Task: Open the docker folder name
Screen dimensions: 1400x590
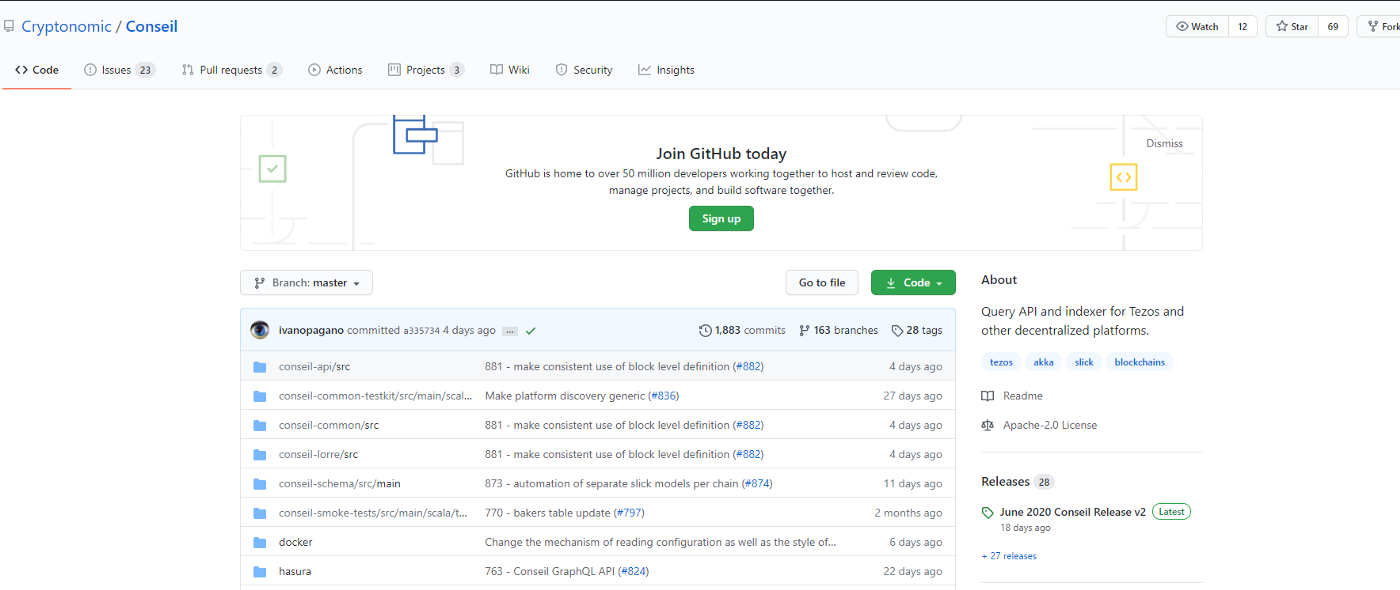Action: (295, 542)
